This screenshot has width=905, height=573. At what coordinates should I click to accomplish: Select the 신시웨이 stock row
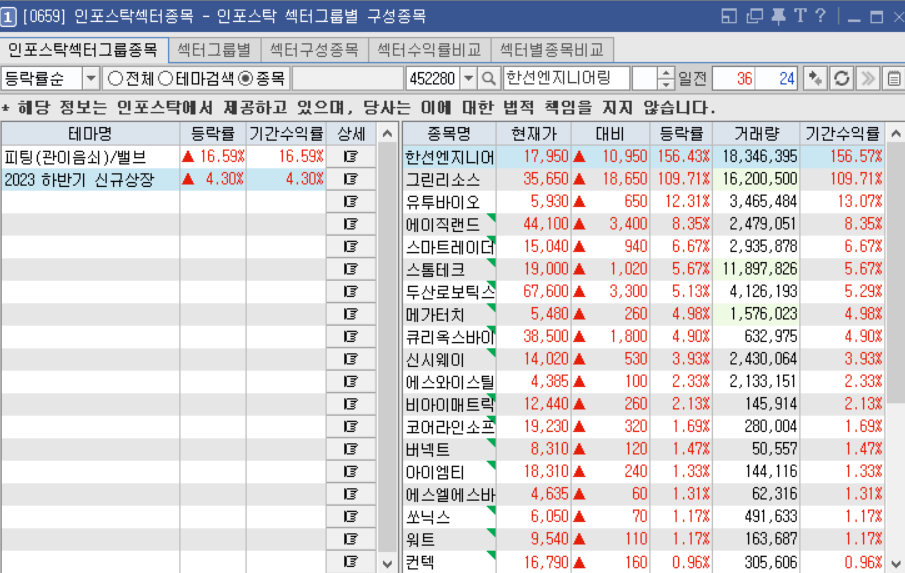644,359
